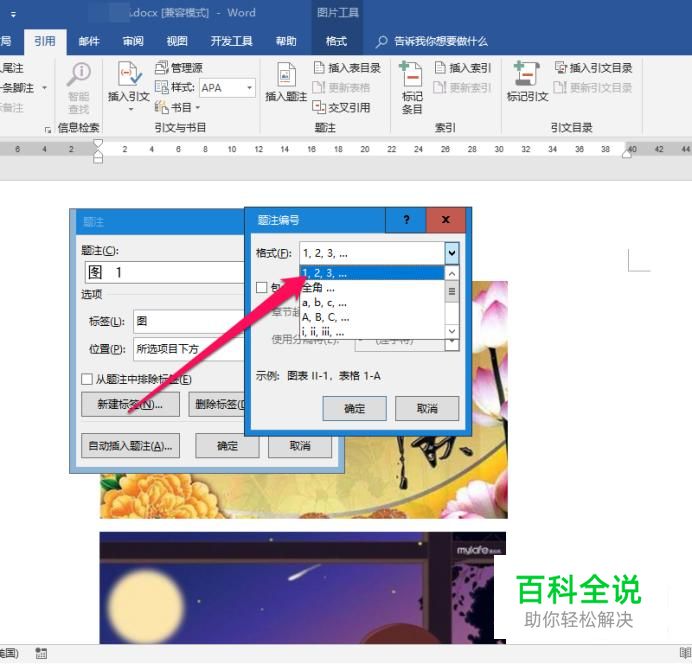Select the 'i, ii, iii, ...' format option
The height and width of the screenshot is (664, 692).
click(x=372, y=332)
